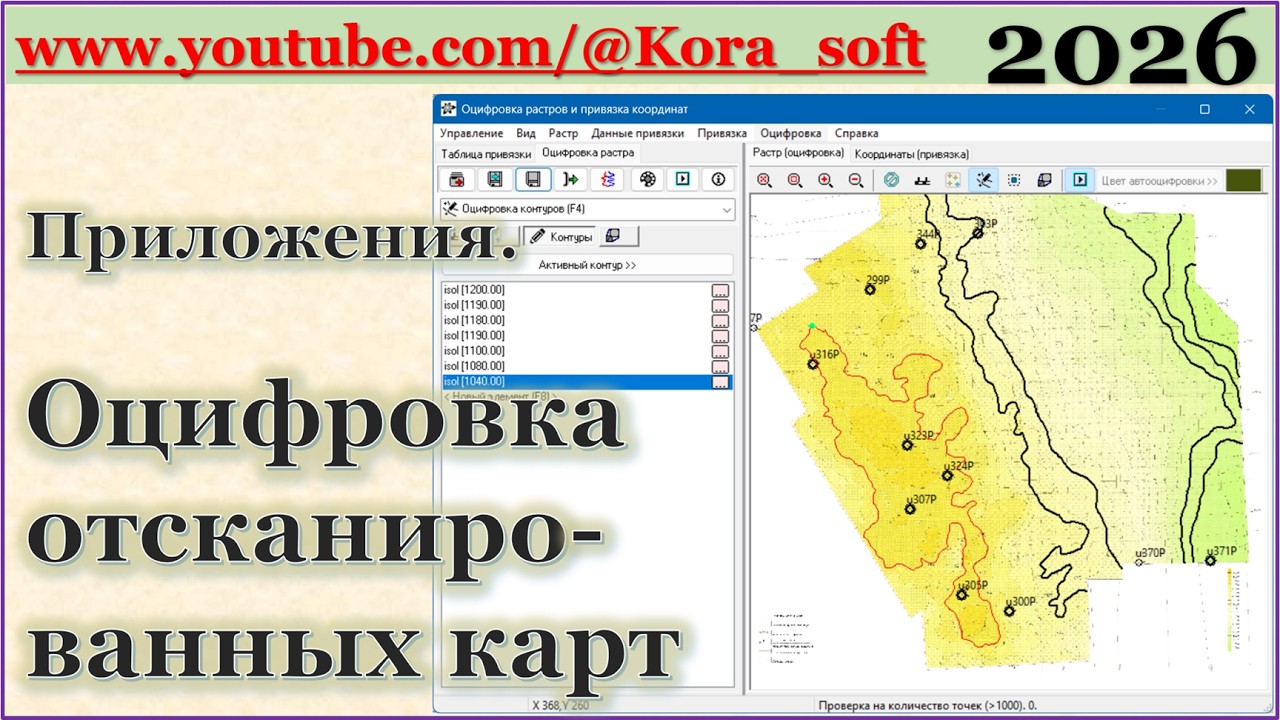Image resolution: width=1280 pixels, height=720 pixels.
Task: Switch to the Таблица привязки tab
Action: click(x=486, y=154)
